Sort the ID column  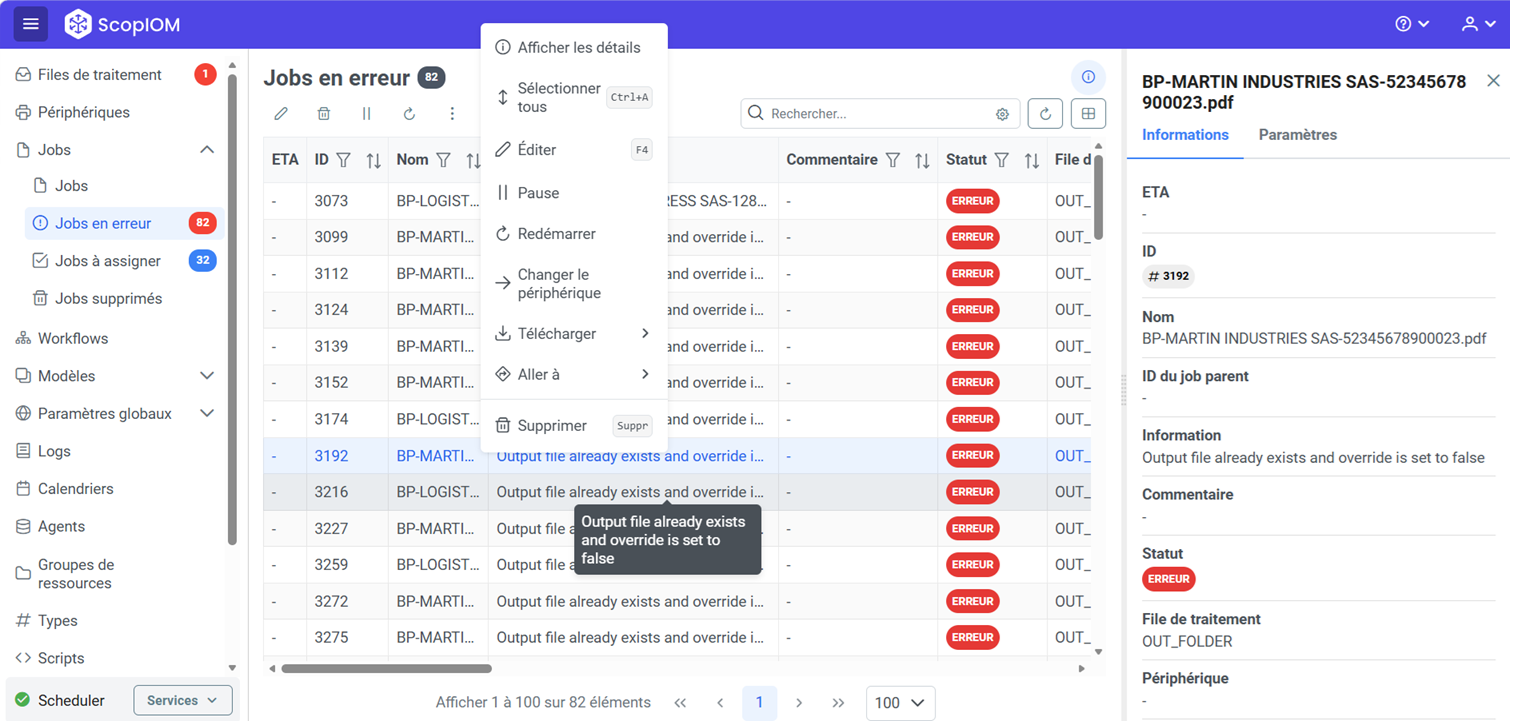click(x=374, y=160)
